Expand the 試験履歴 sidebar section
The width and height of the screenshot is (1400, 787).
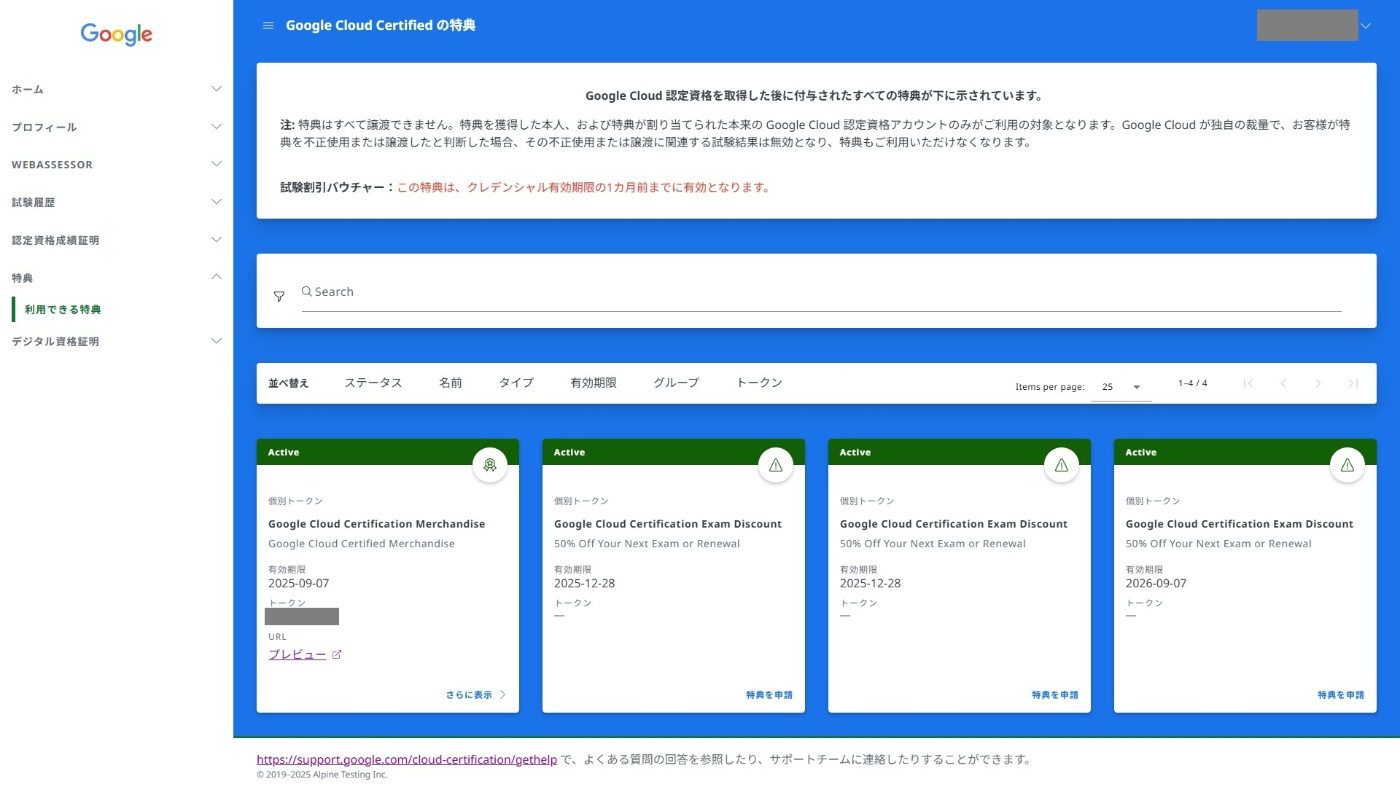(x=117, y=202)
